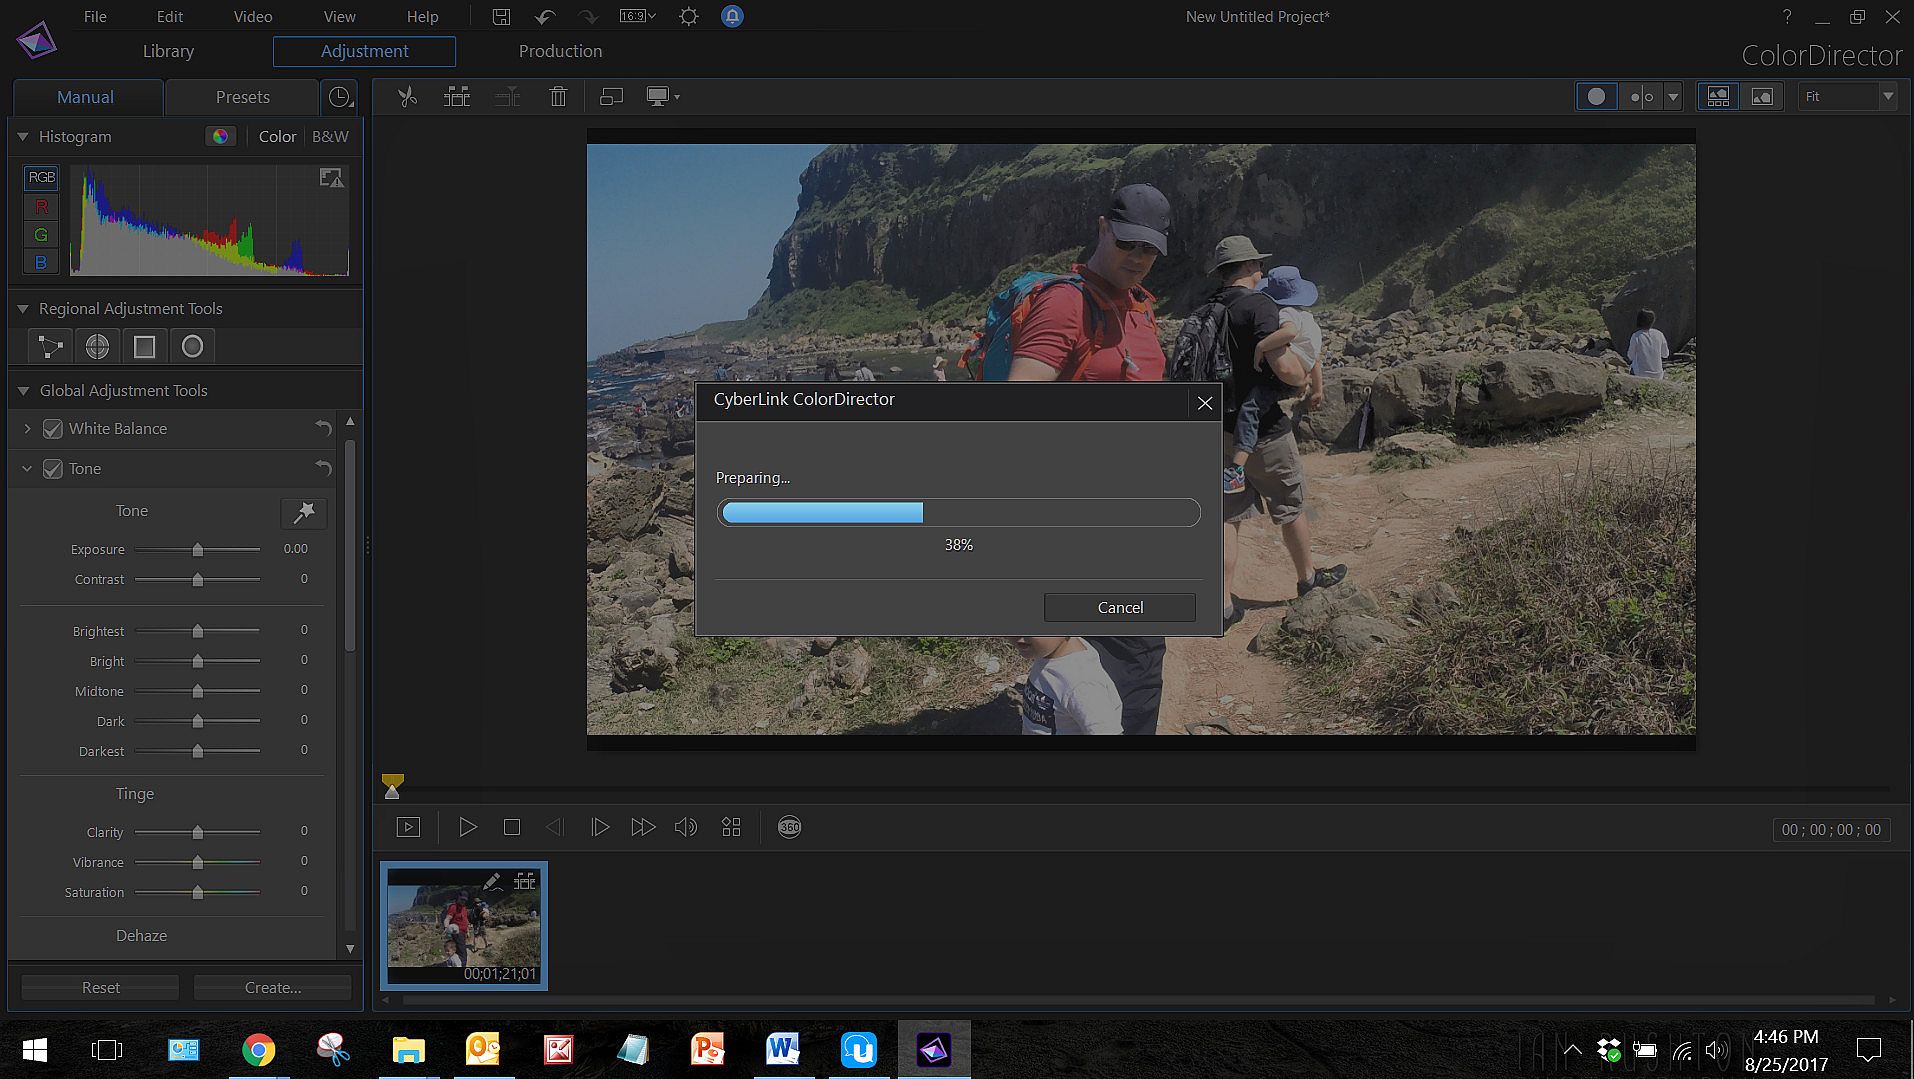Image resolution: width=1914 pixels, height=1079 pixels.
Task: Switch histogram to B&W mode
Action: point(330,137)
